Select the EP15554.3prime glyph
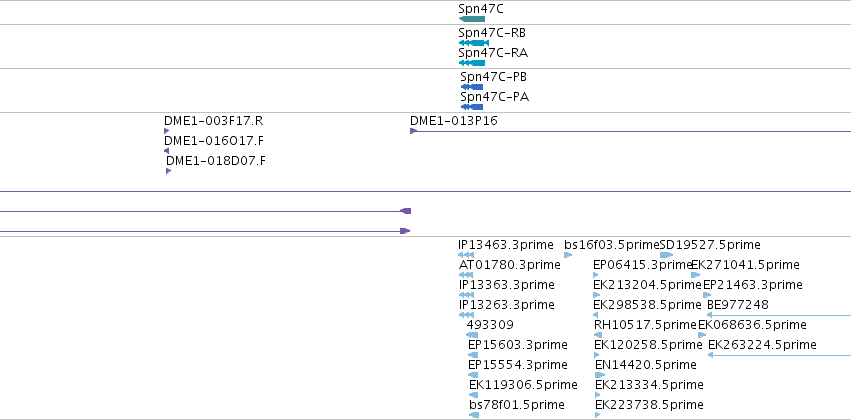Screen dimensions: 851x420 pos(473,375)
